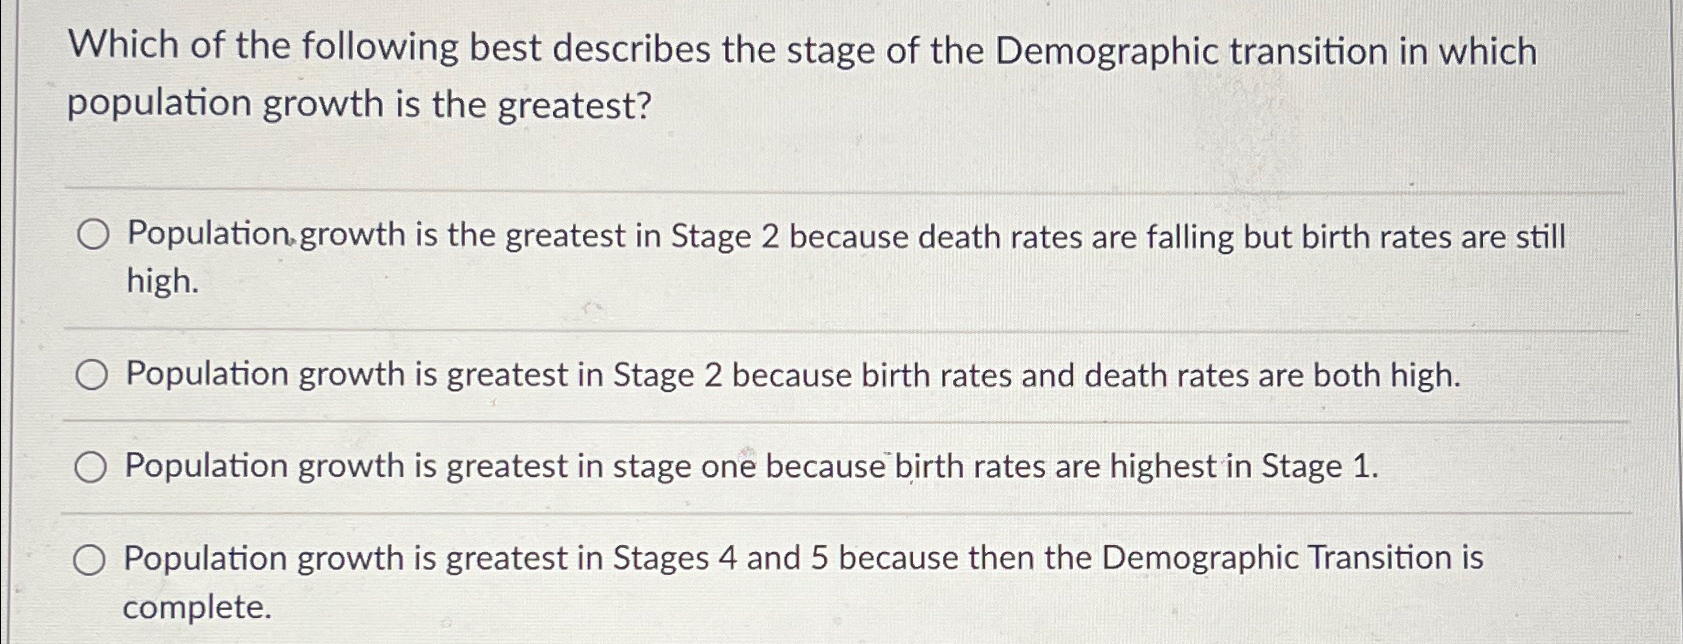Viewport: 1683px width, 644px height.
Task: Click the word 'high.' ending the first answer
Action: pos(163,282)
